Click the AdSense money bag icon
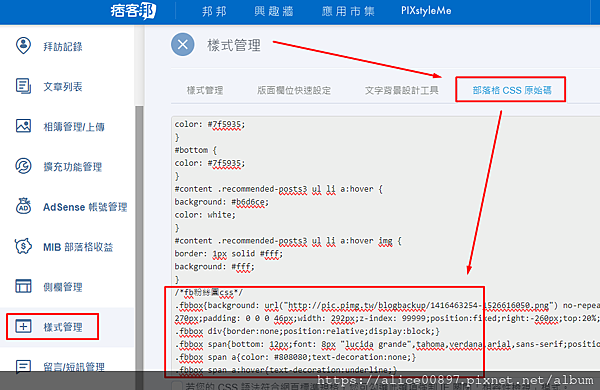600x390 pixels. click(x=23, y=206)
